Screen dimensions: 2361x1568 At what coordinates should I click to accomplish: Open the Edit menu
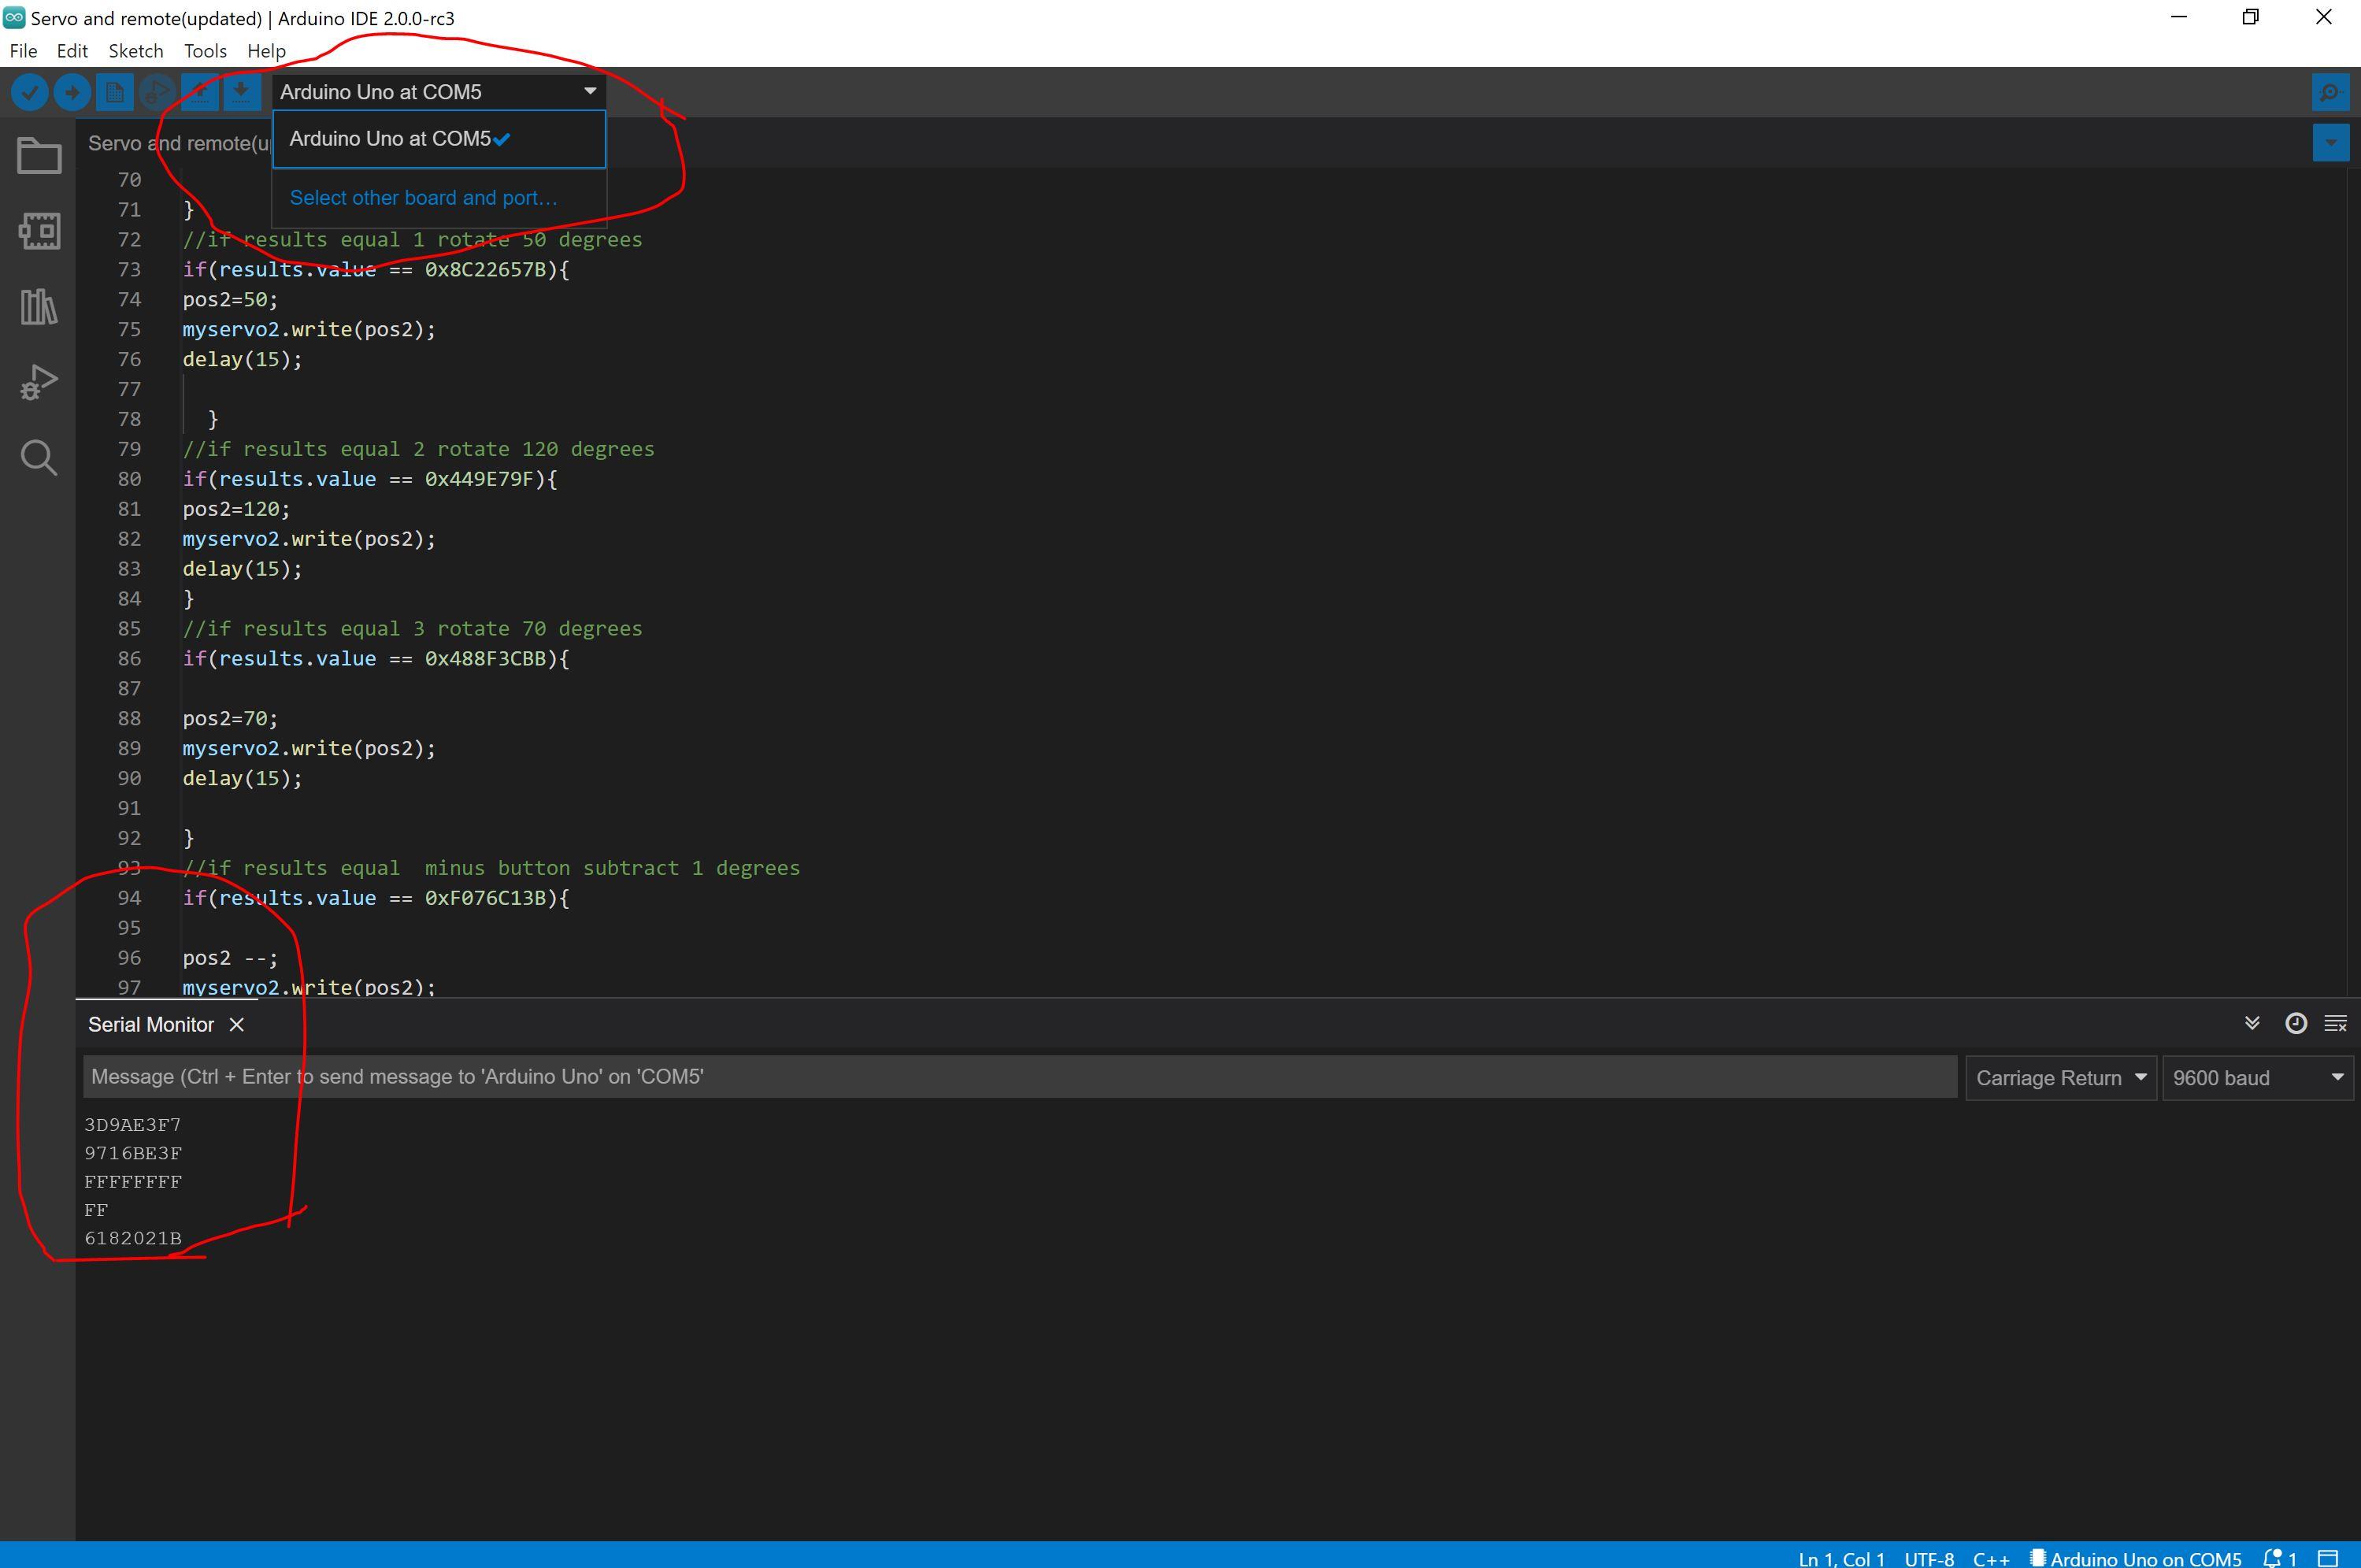click(x=72, y=51)
